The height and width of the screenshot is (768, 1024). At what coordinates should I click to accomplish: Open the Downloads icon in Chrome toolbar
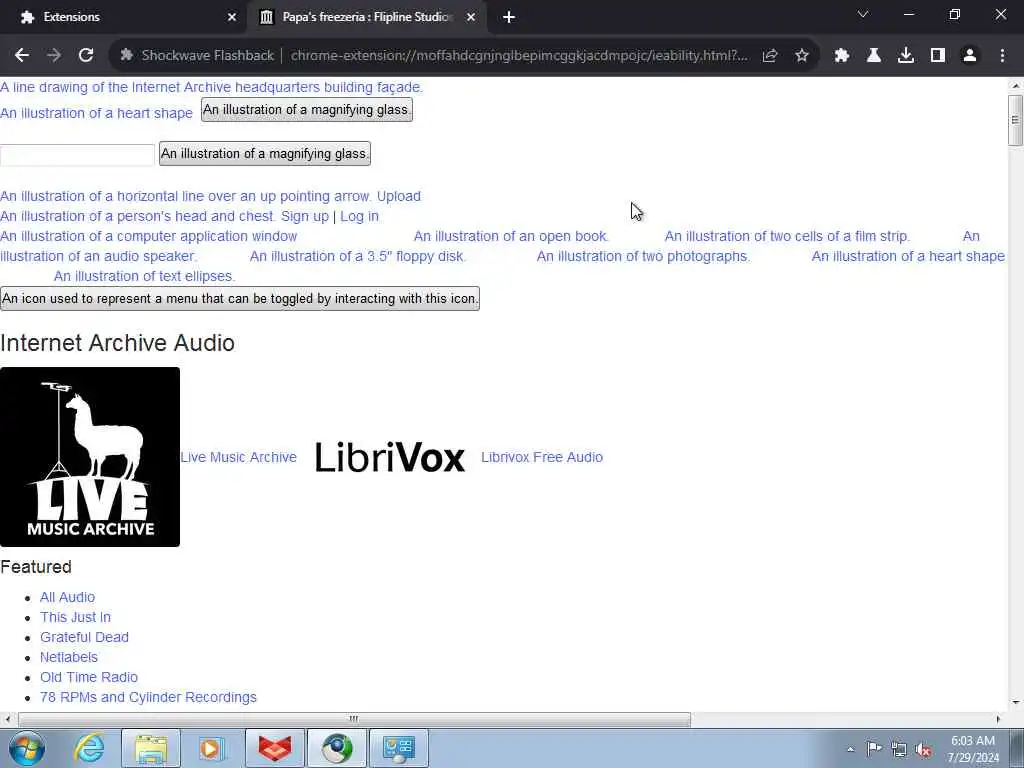(906, 56)
